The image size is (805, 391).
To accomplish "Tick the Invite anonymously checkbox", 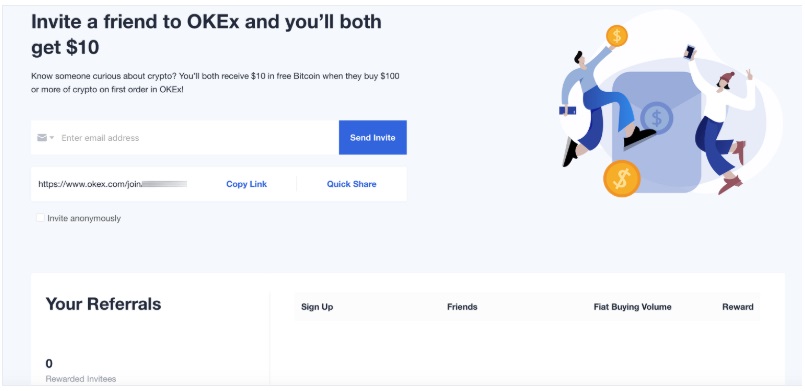I will click(40, 218).
